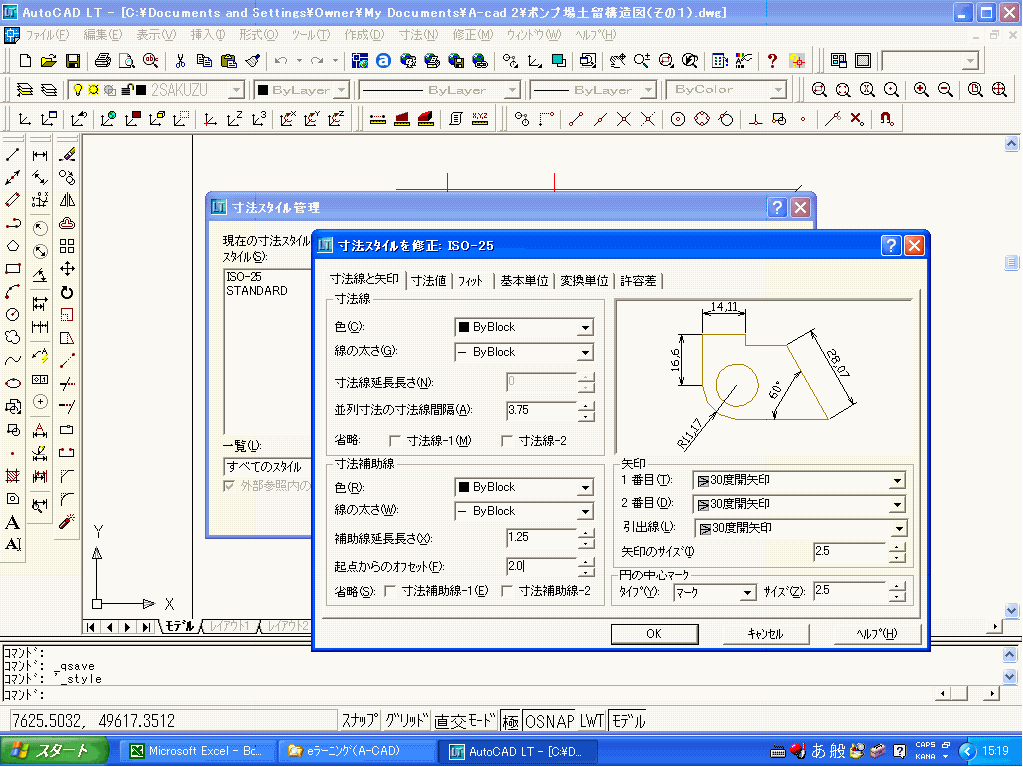
Task: Click the red question mark Help icon
Action: pos(772,61)
